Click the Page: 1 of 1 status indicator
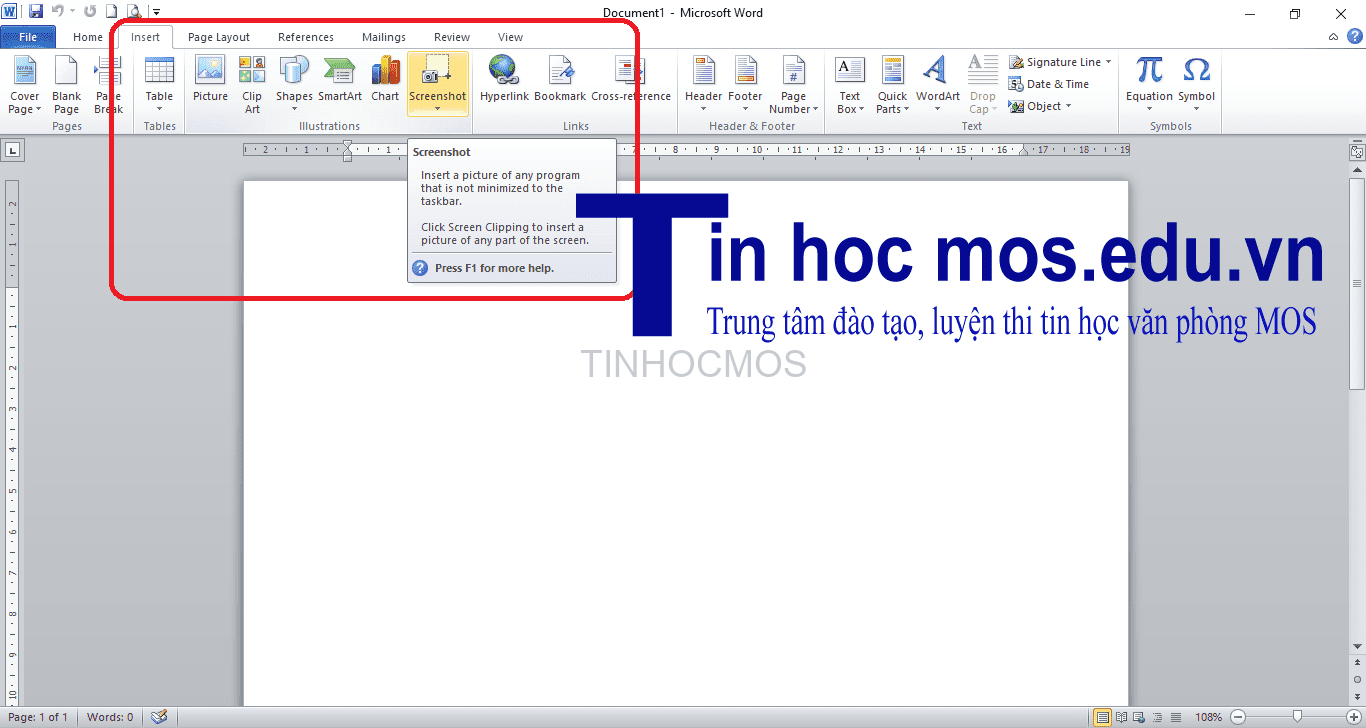This screenshot has height=728, width=1366. click(x=38, y=717)
